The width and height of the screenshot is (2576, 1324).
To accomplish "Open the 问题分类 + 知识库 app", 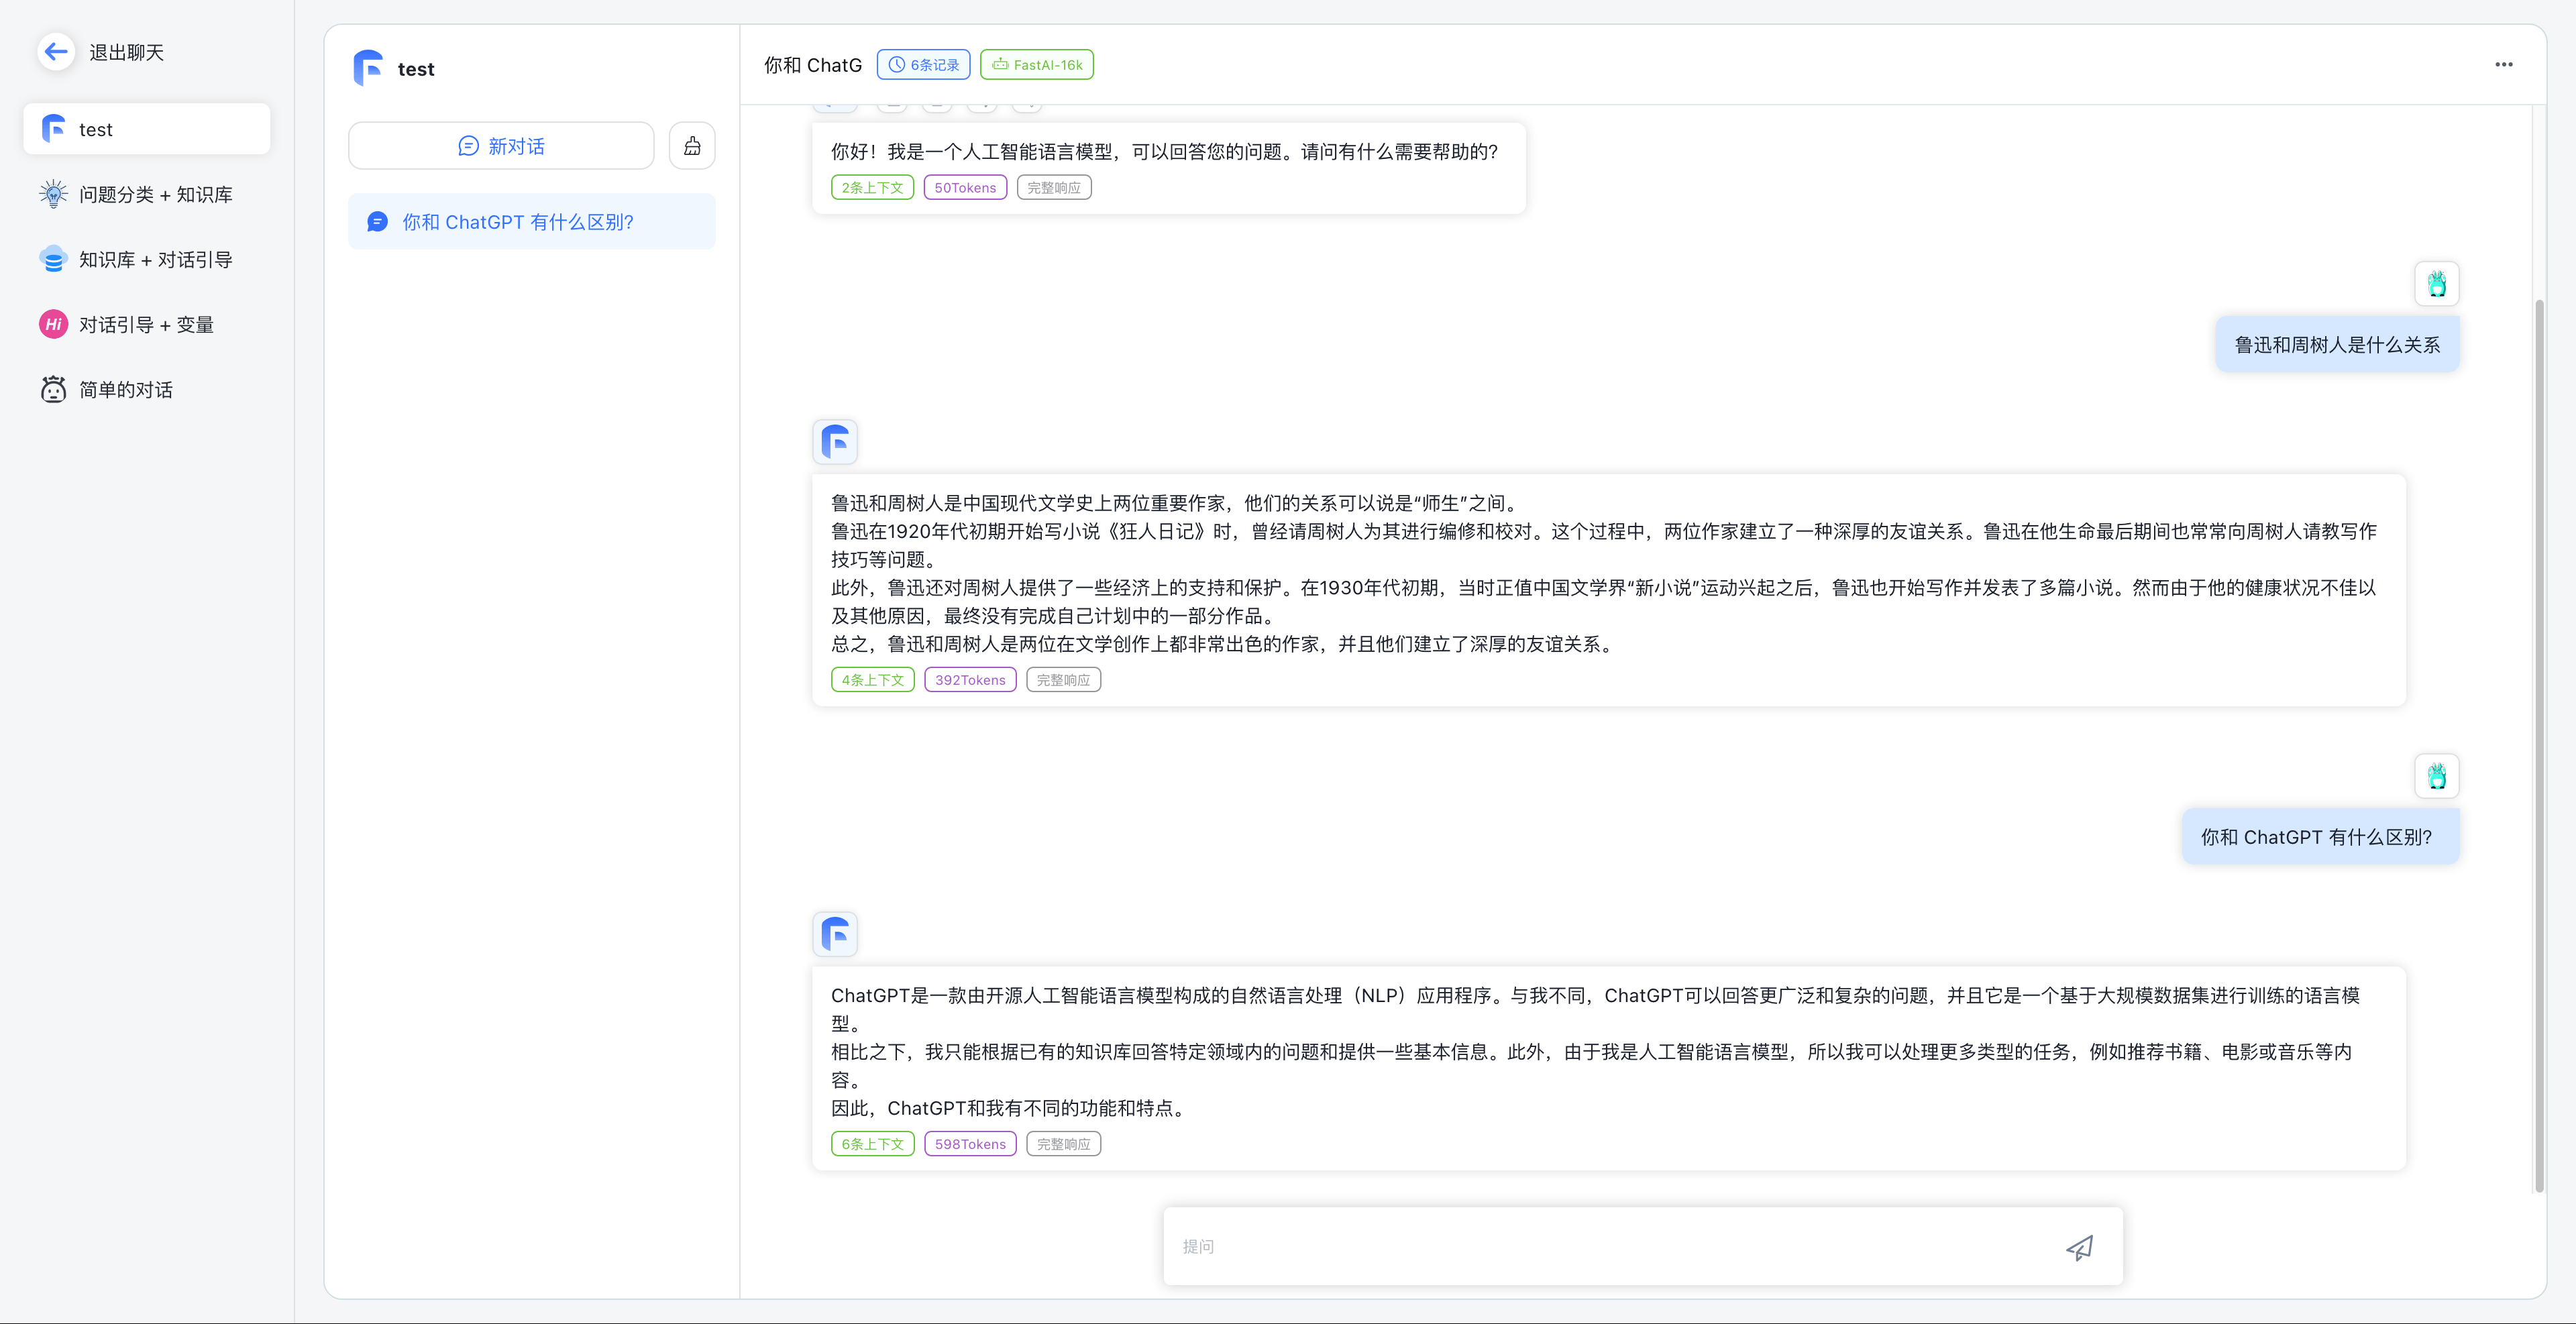I will [155, 194].
